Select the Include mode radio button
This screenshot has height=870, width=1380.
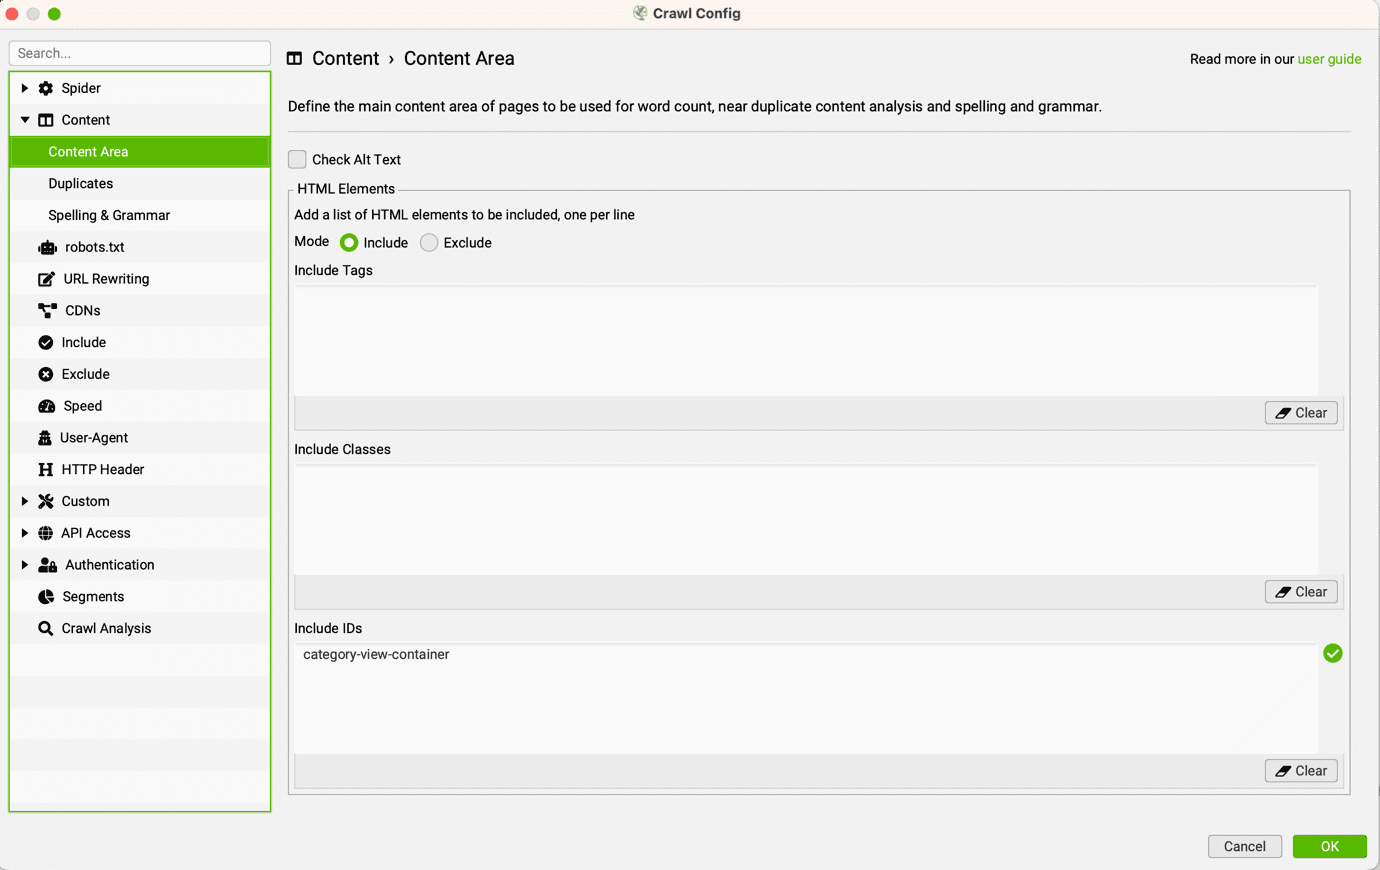coord(348,242)
